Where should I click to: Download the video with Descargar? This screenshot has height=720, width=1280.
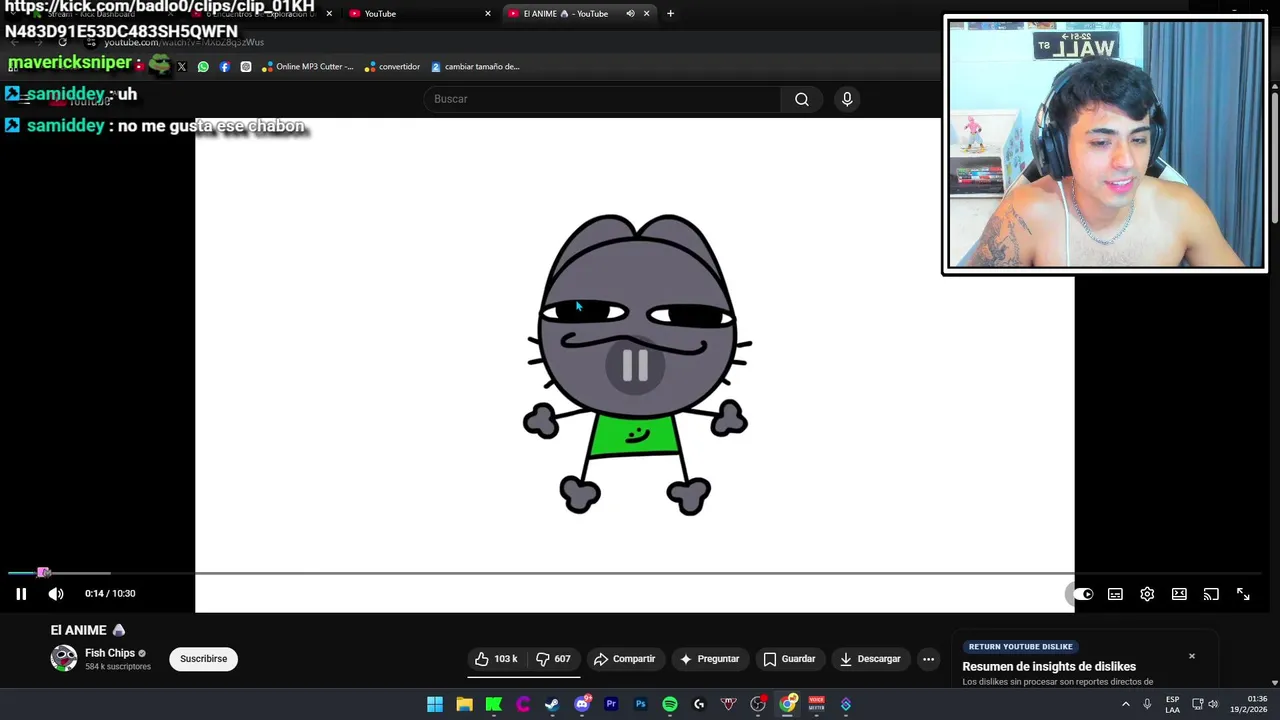click(x=870, y=659)
